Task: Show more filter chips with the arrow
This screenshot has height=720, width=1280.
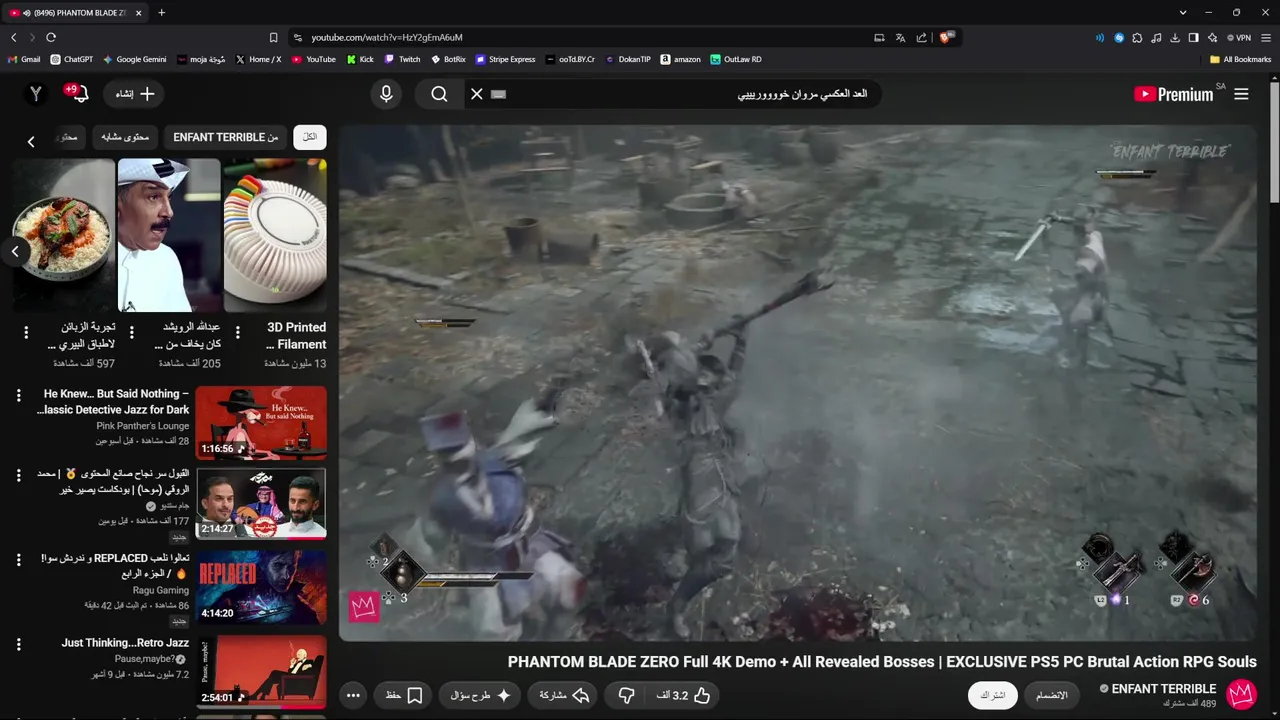Action: [31, 142]
